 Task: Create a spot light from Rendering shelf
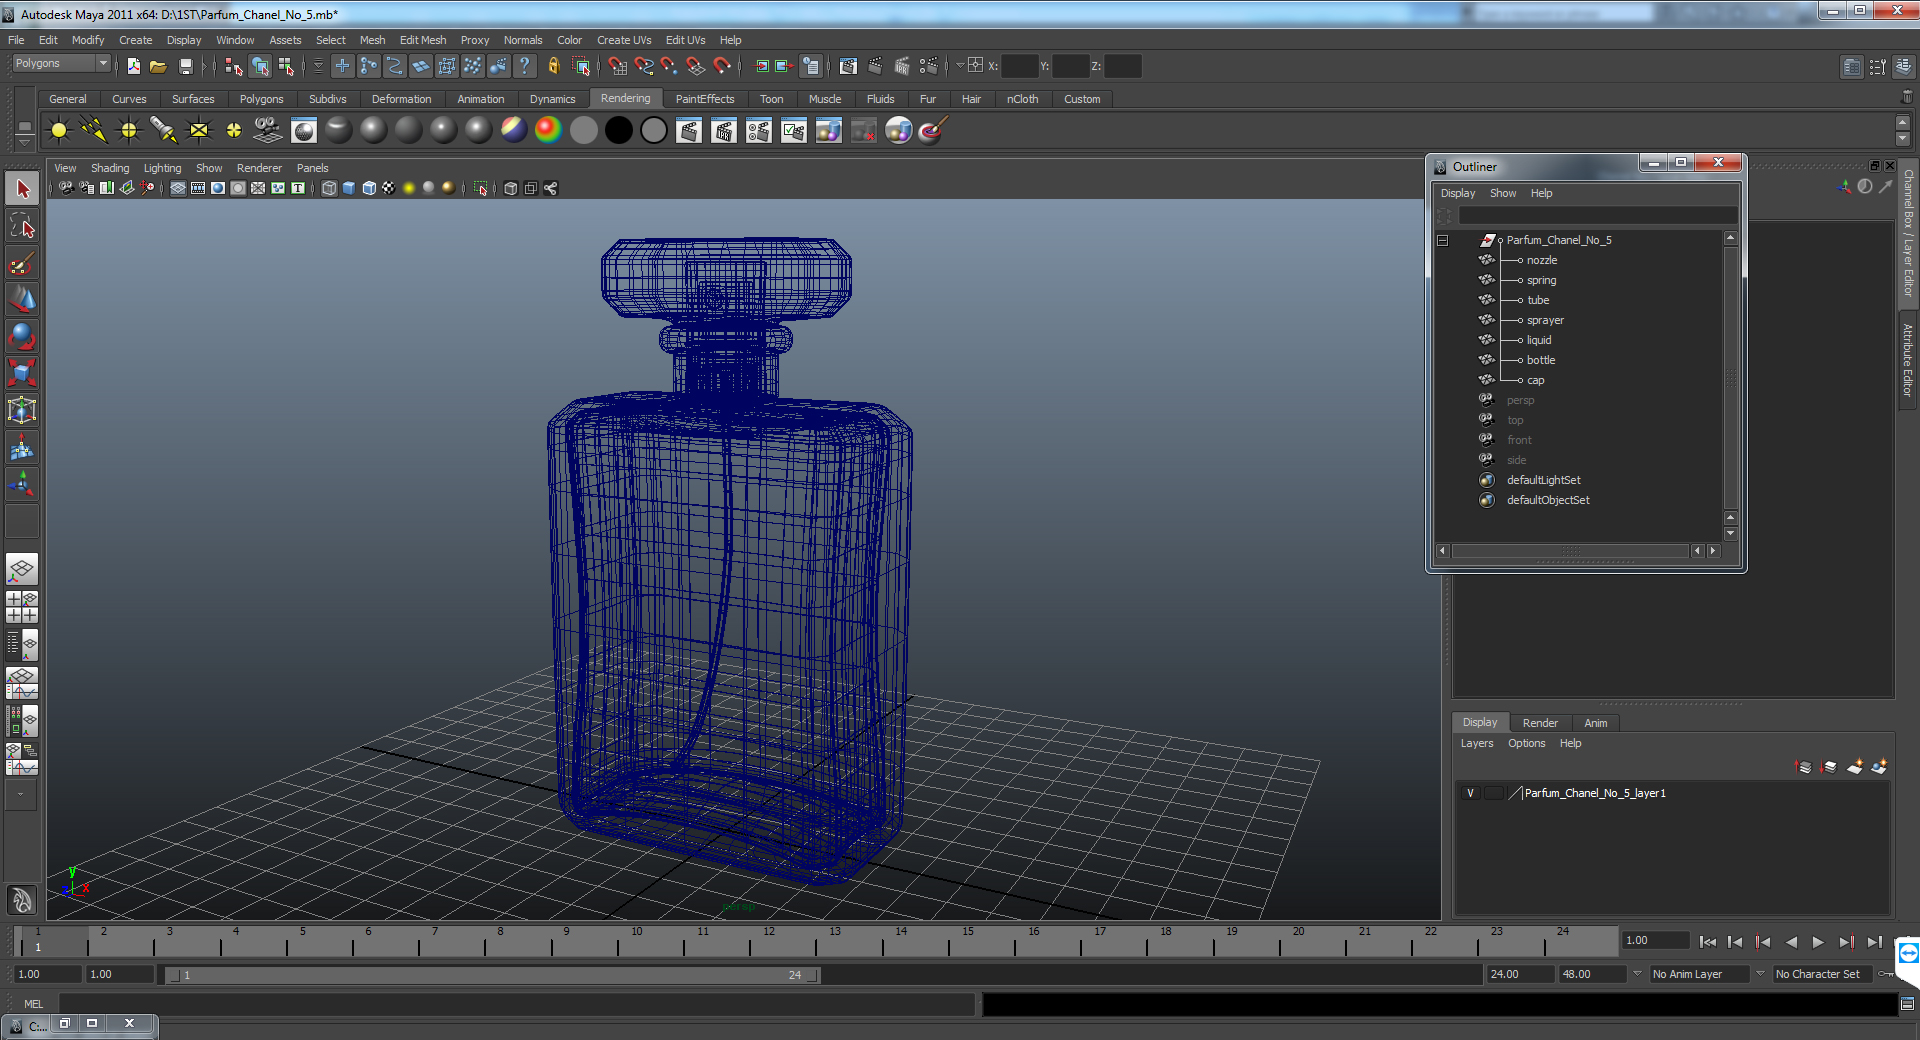[x=163, y=130]
